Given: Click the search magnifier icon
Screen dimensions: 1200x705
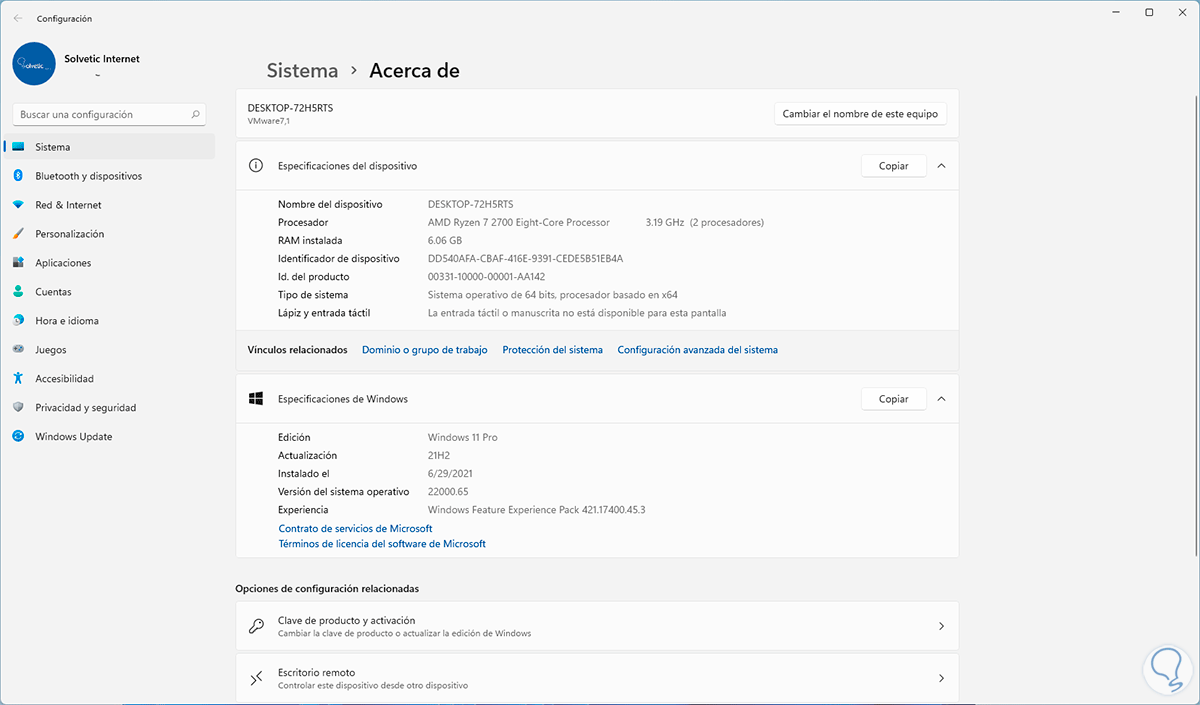Looking at the screenshot, I should pyautogui.click(x=196, y=115).
